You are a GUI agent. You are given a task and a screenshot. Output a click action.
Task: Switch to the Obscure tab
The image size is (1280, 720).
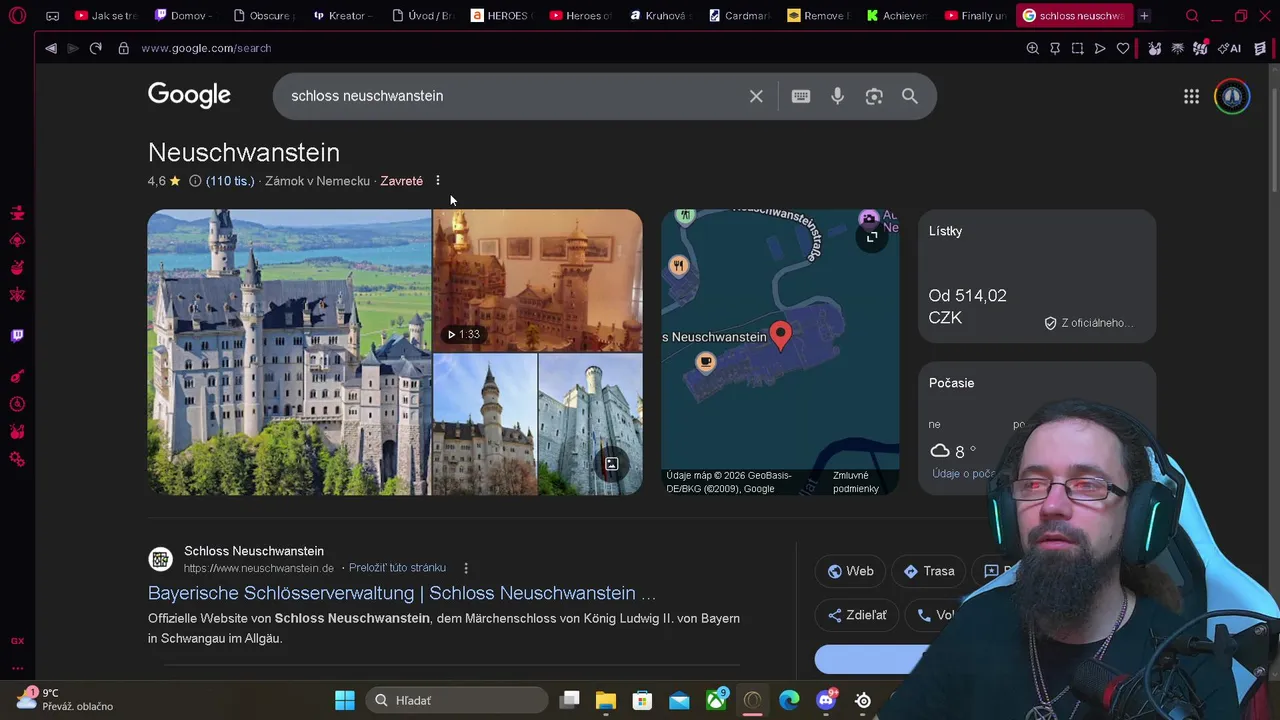pos(263,16)
